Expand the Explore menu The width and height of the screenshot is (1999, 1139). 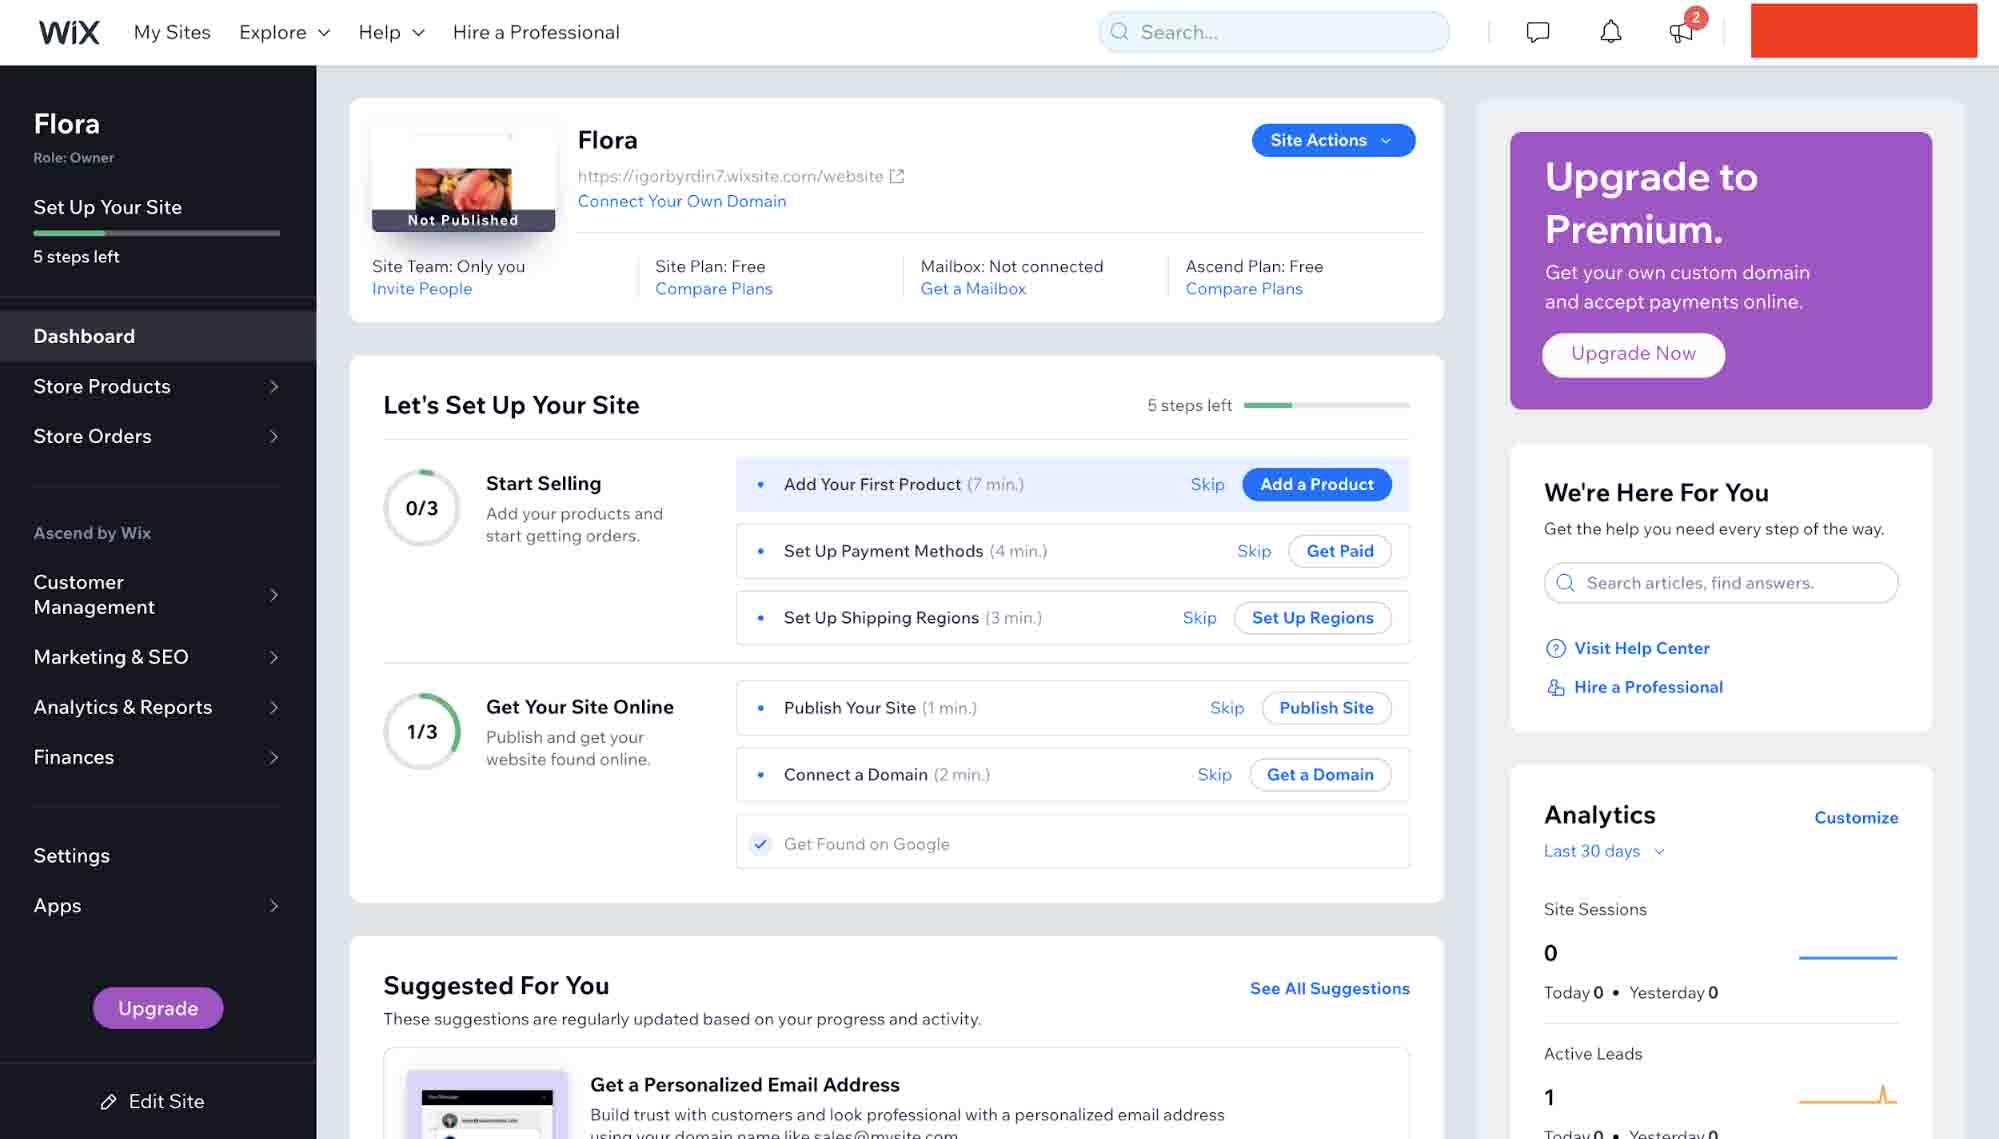point(284,32)
